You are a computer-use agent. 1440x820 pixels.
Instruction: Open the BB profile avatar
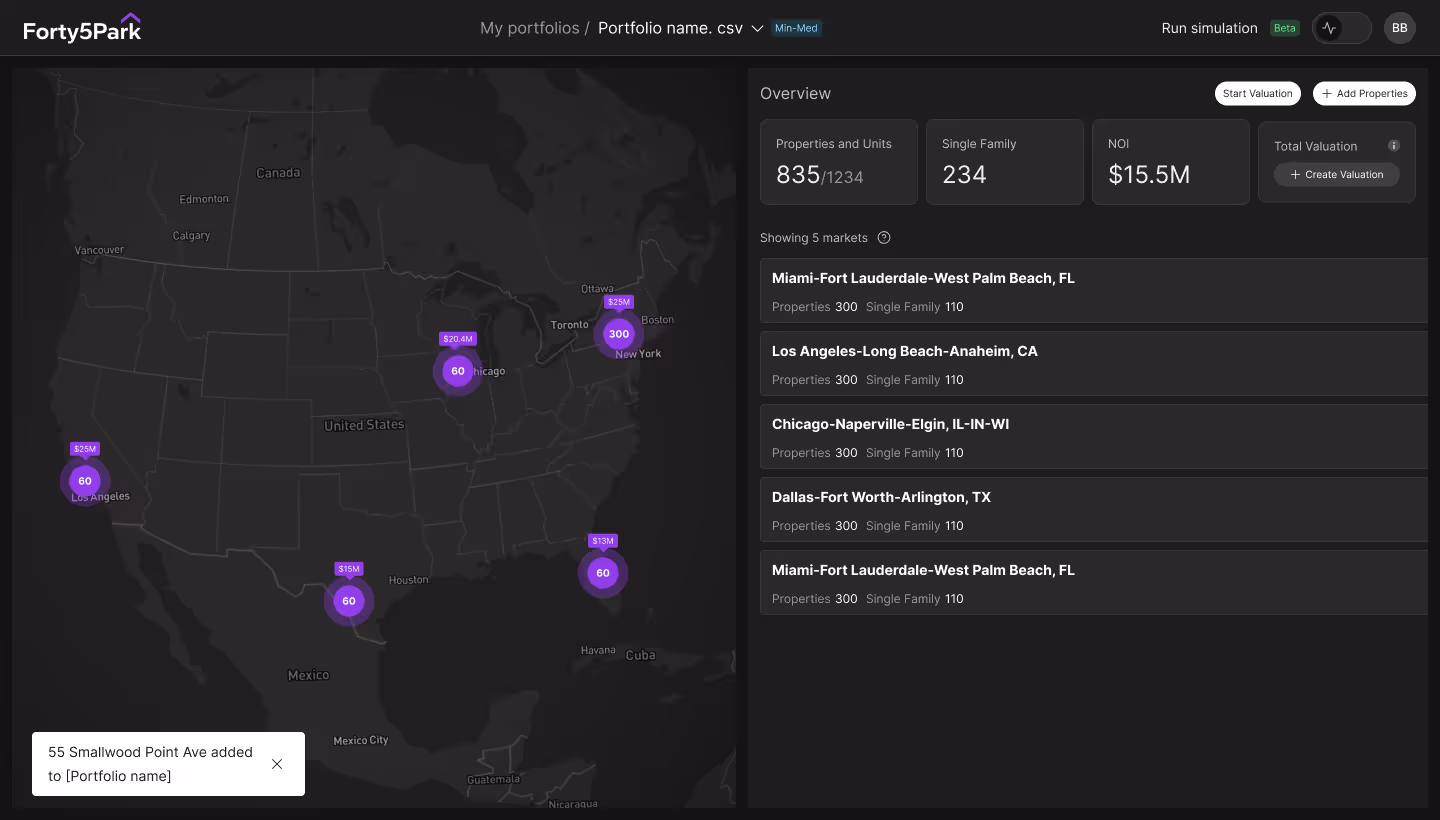[x=1400, y=27]
